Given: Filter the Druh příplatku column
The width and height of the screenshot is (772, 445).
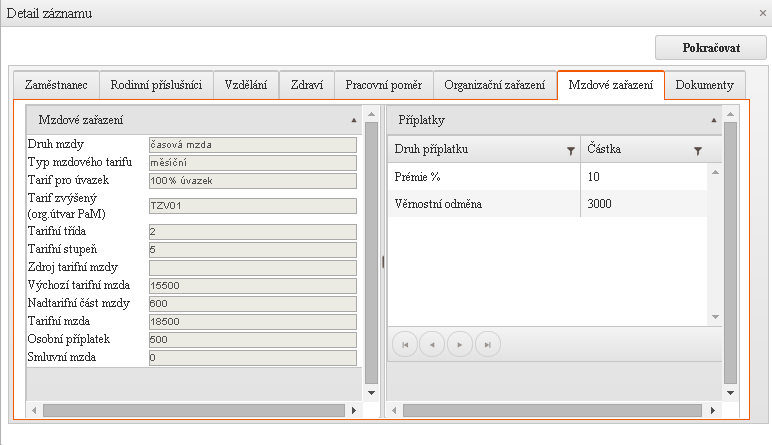Looking at the screenshot, I should point(570,150).
